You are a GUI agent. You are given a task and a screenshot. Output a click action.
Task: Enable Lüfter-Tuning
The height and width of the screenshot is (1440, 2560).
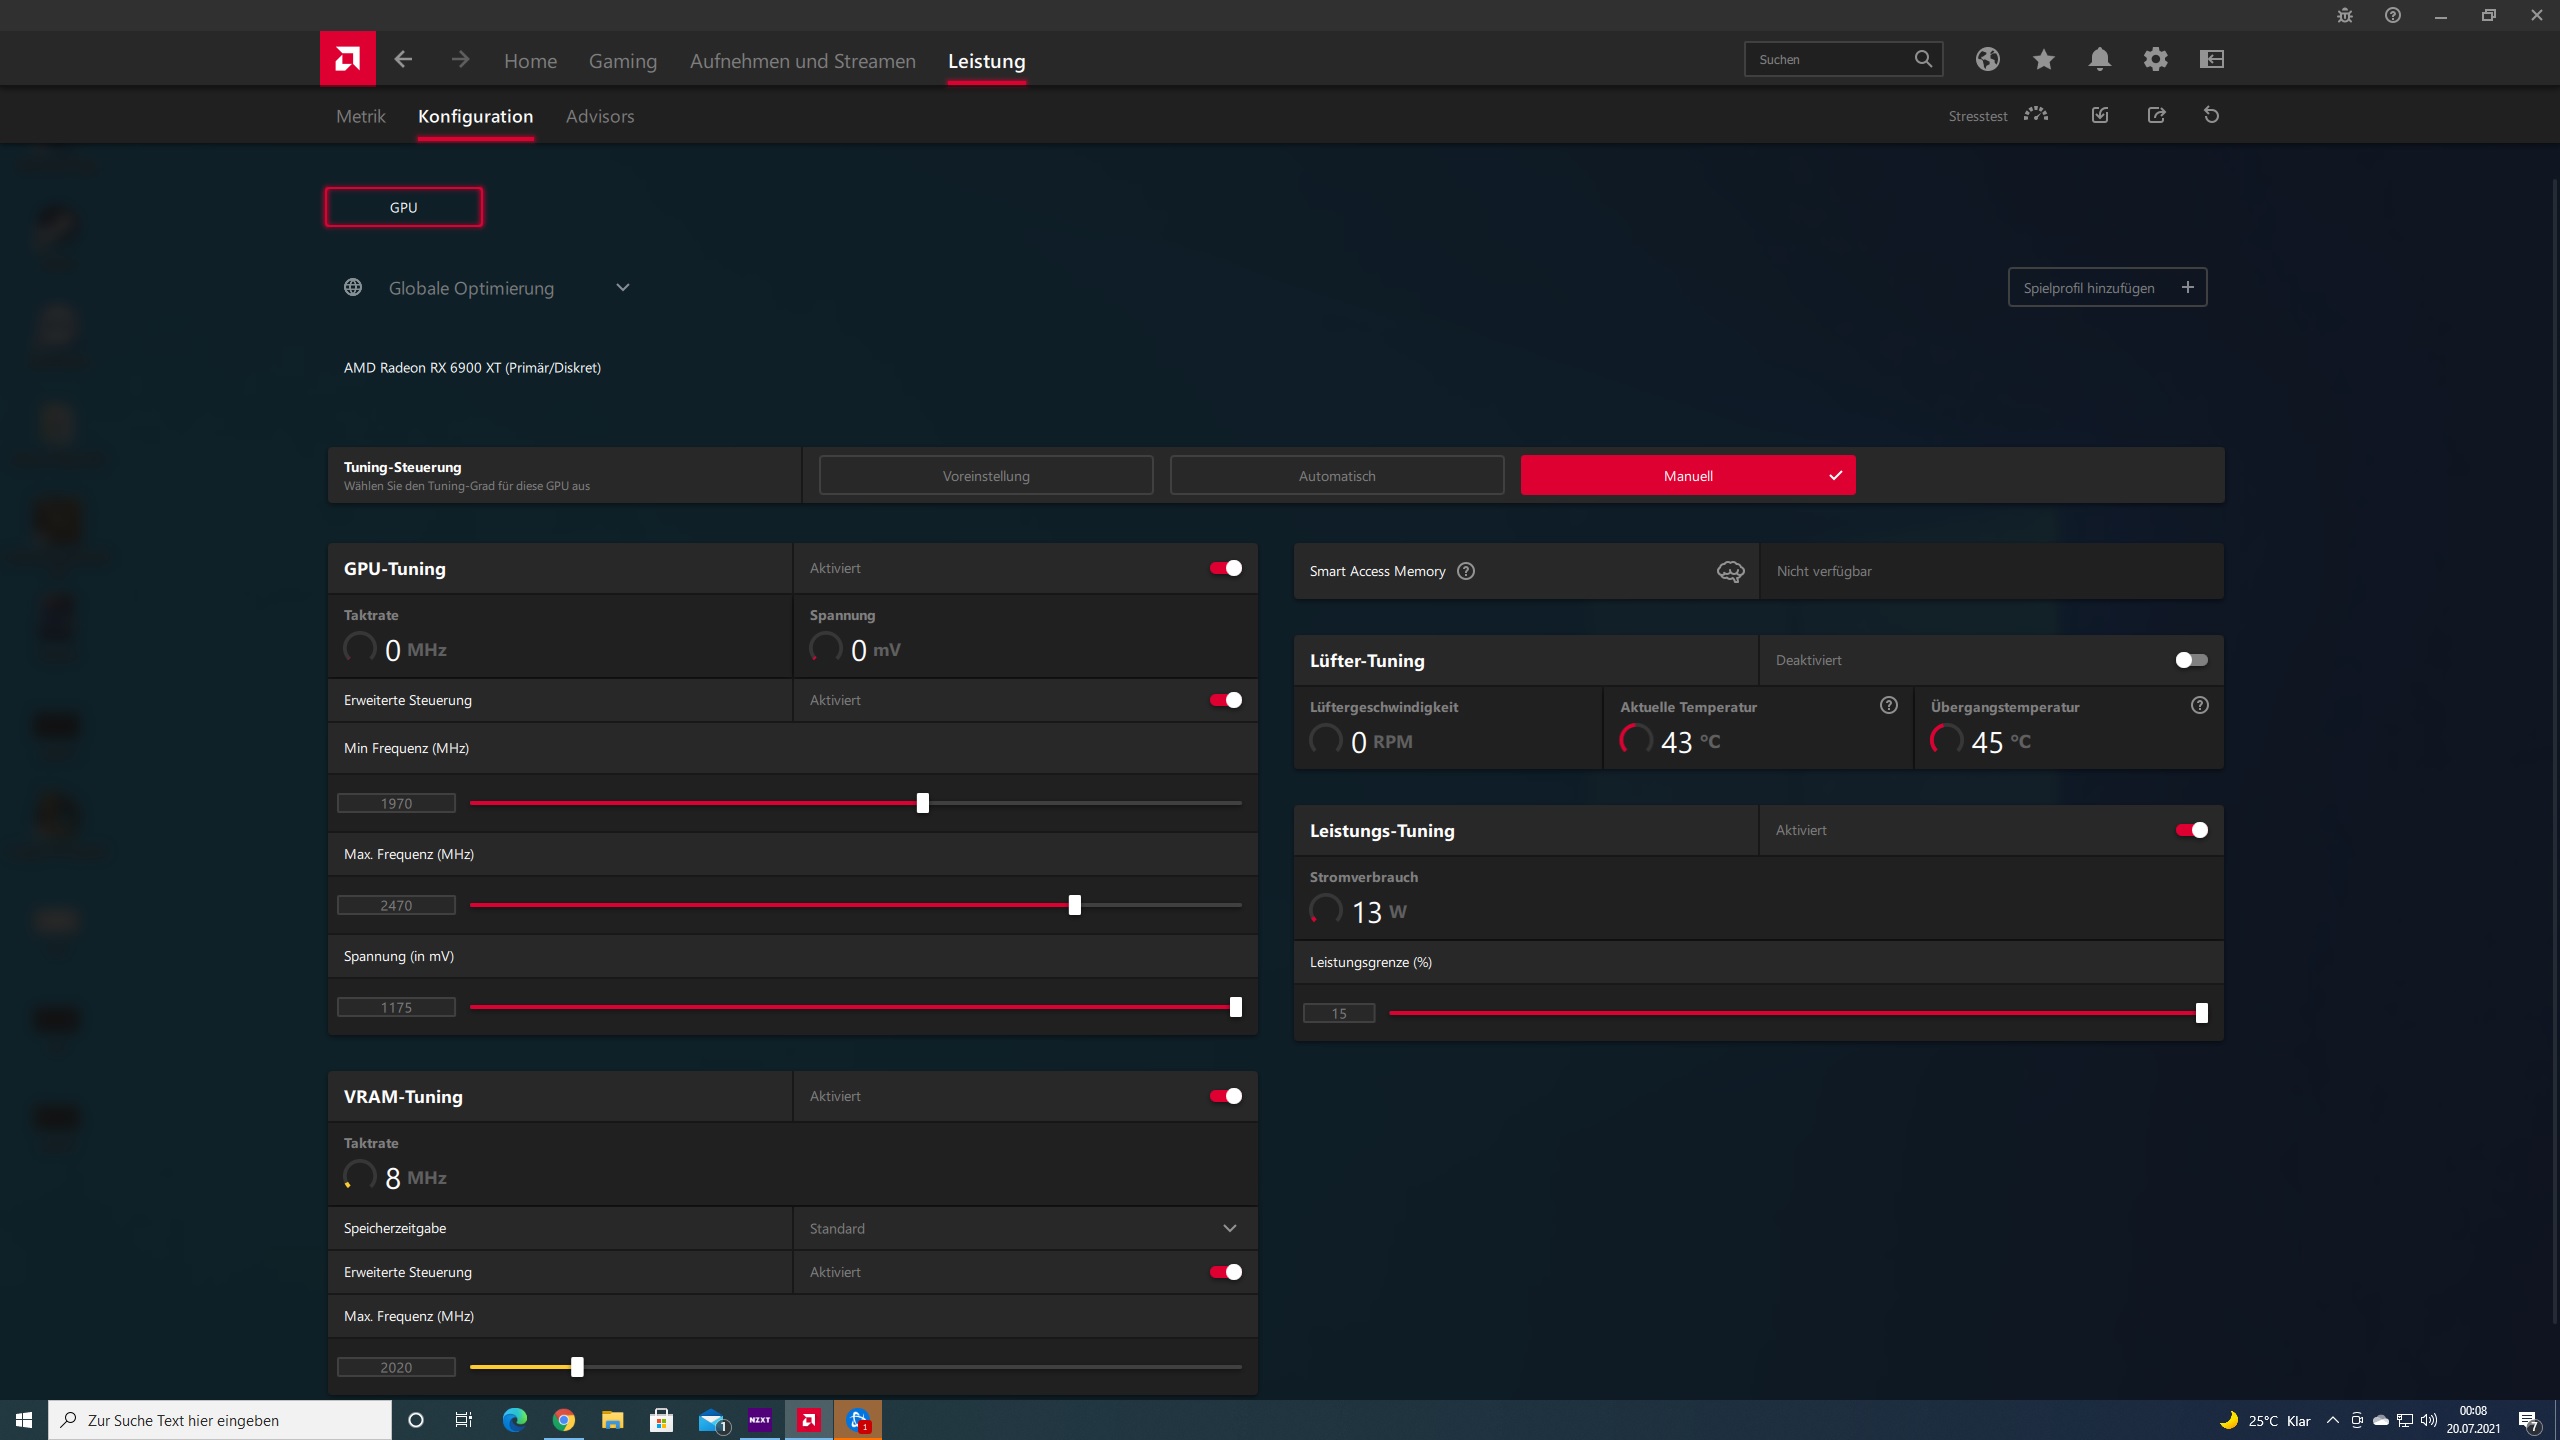coord(2190,659)
